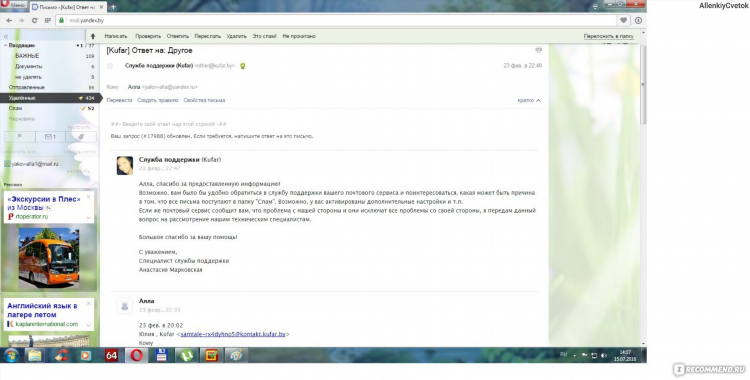Clear Спам folder with broom icon
This screenshot has height=380, width=750.
[x=83, y=109]
